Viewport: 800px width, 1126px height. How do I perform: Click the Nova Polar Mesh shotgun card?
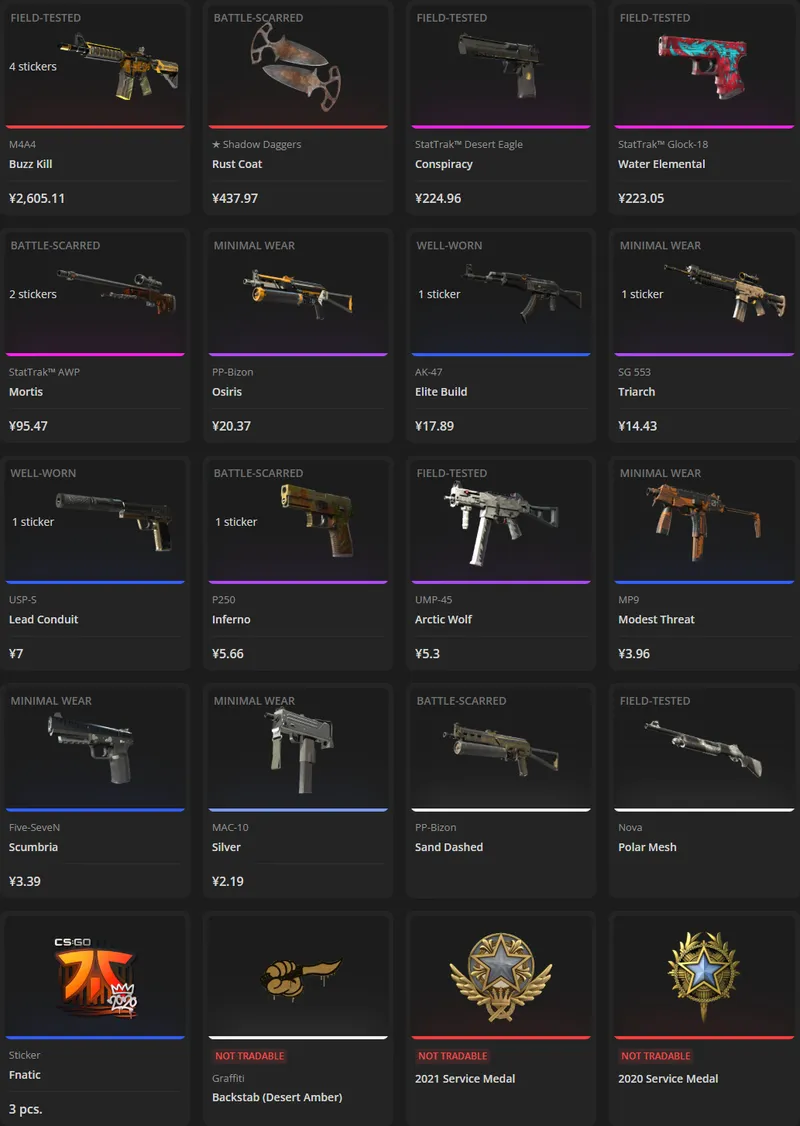pos(704,791)
